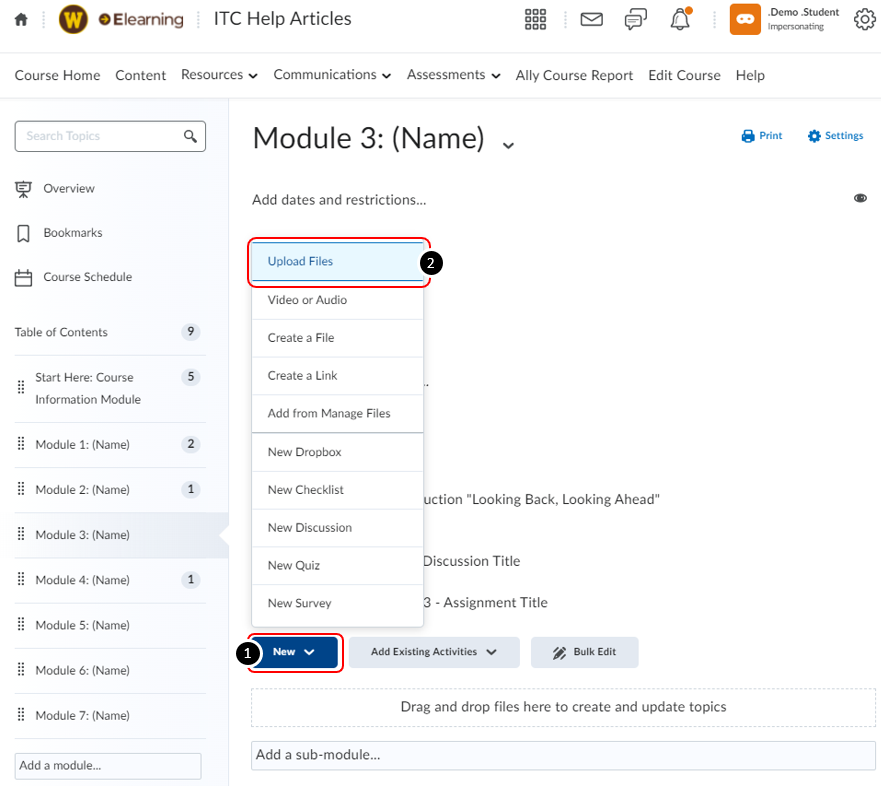Image resolution: width=881 pixels, height=786 pixels.
Task: Open Module 3 title chevron menu
Action: pyautogui.click(x=508, y=145)
